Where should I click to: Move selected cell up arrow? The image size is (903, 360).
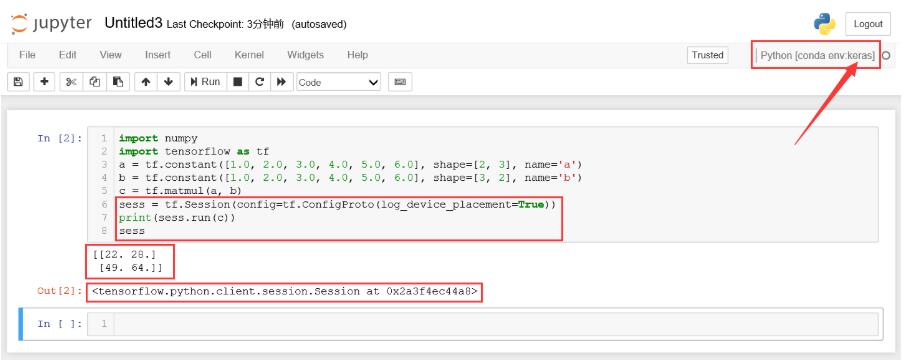(146, 82)
